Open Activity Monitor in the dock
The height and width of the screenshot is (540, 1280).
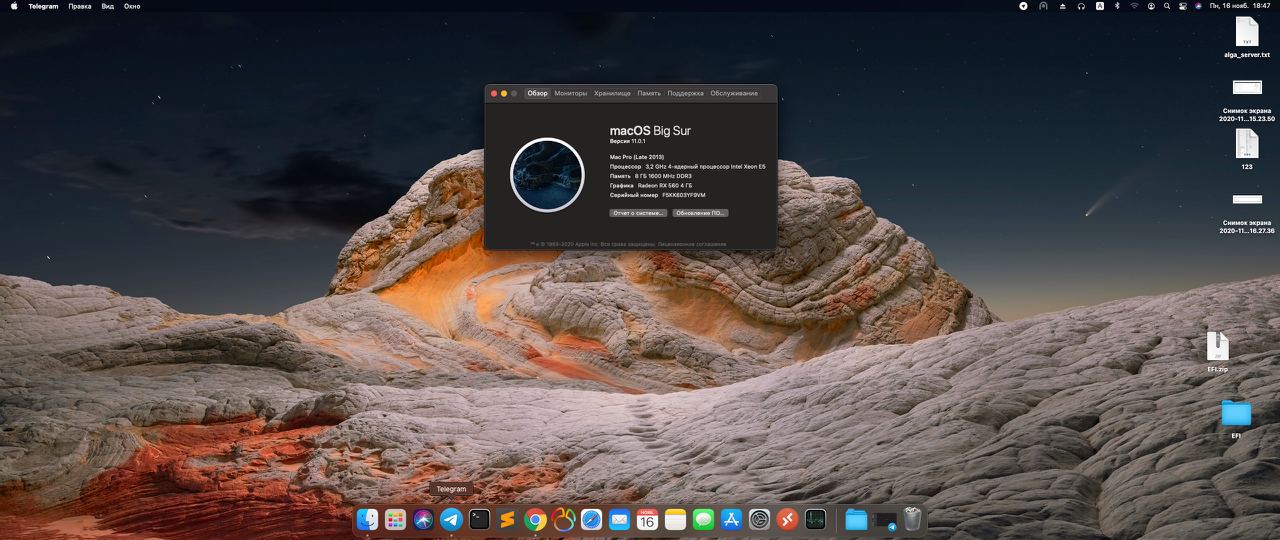[x=815, y=519]
